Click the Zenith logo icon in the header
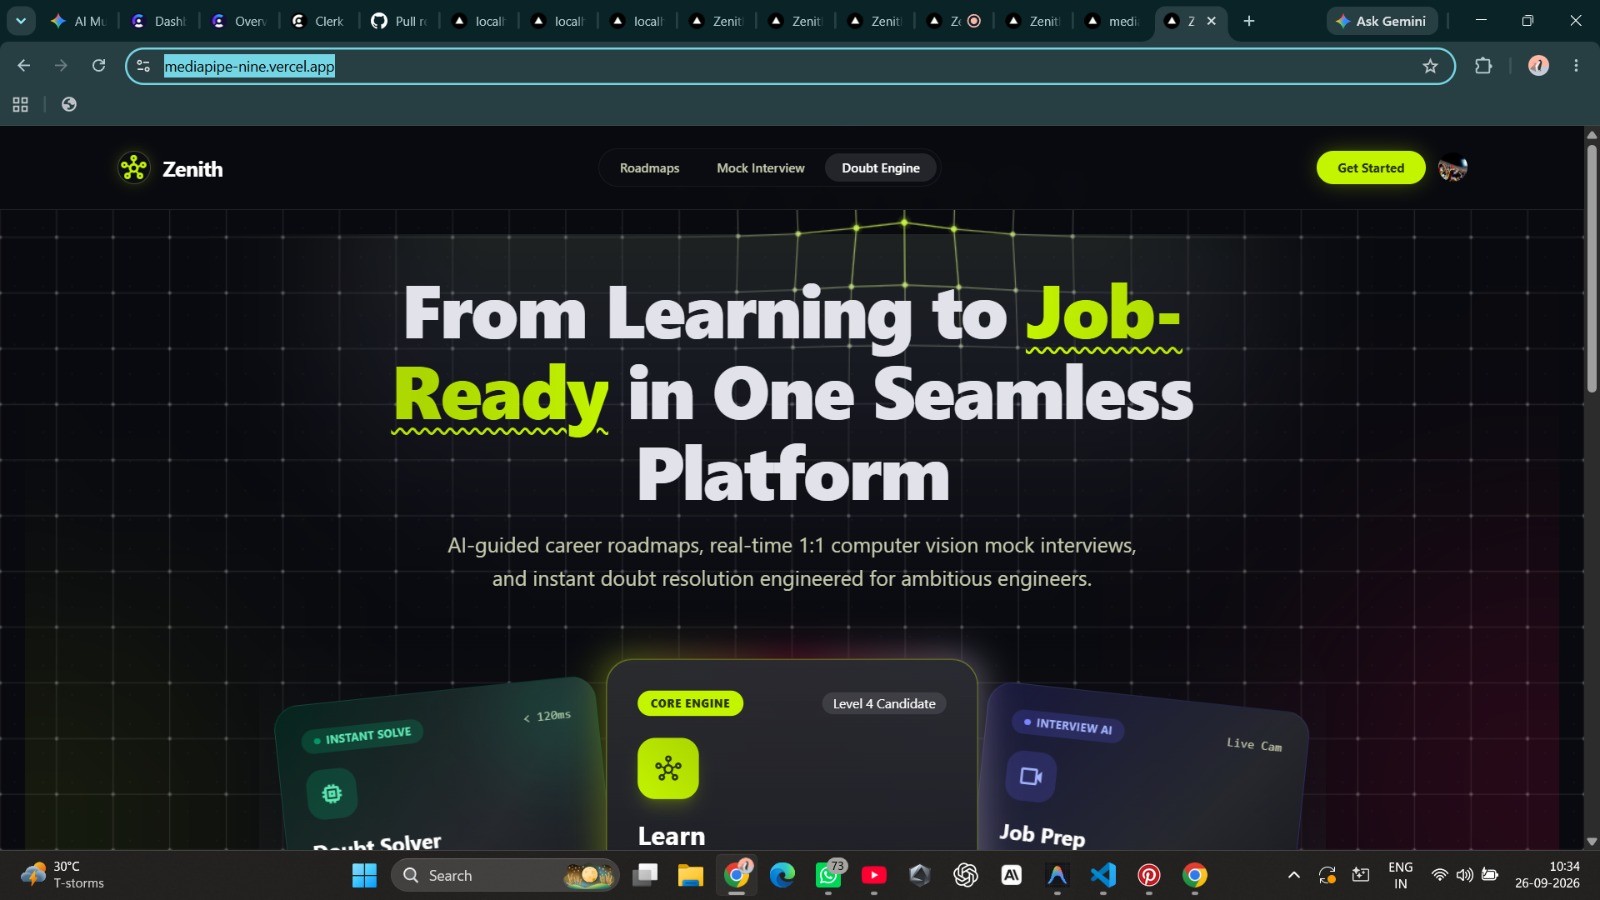The width and height of the screenshot is (1600, 900). pyautogui.click(x=134, y=168)
